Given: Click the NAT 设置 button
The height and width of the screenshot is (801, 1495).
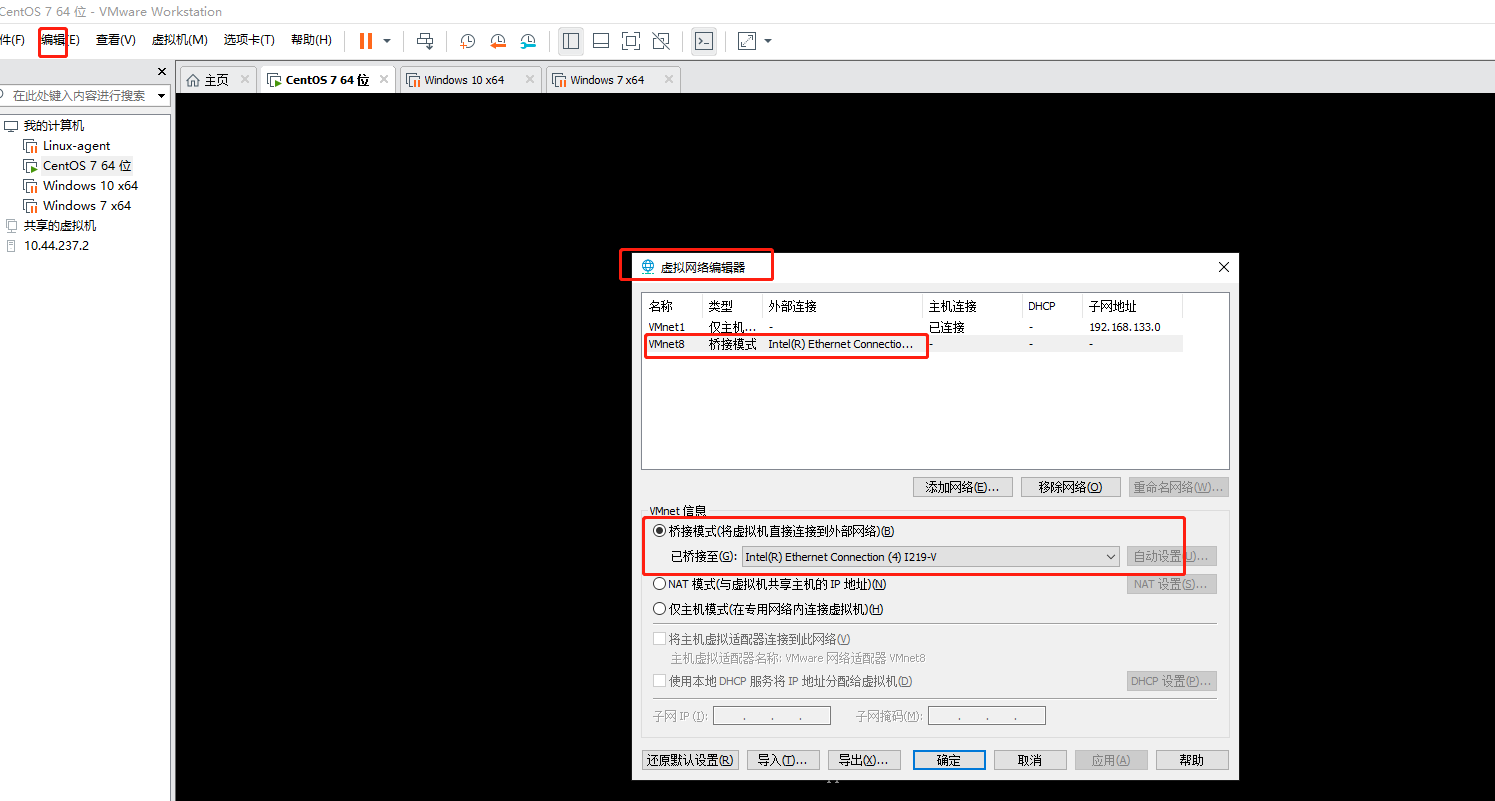Looking at the screenshot, I should [x=1172, y=584].
